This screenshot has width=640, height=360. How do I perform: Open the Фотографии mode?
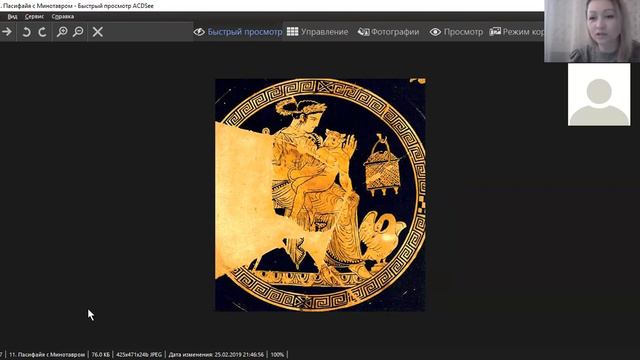[x=388, y=32]
